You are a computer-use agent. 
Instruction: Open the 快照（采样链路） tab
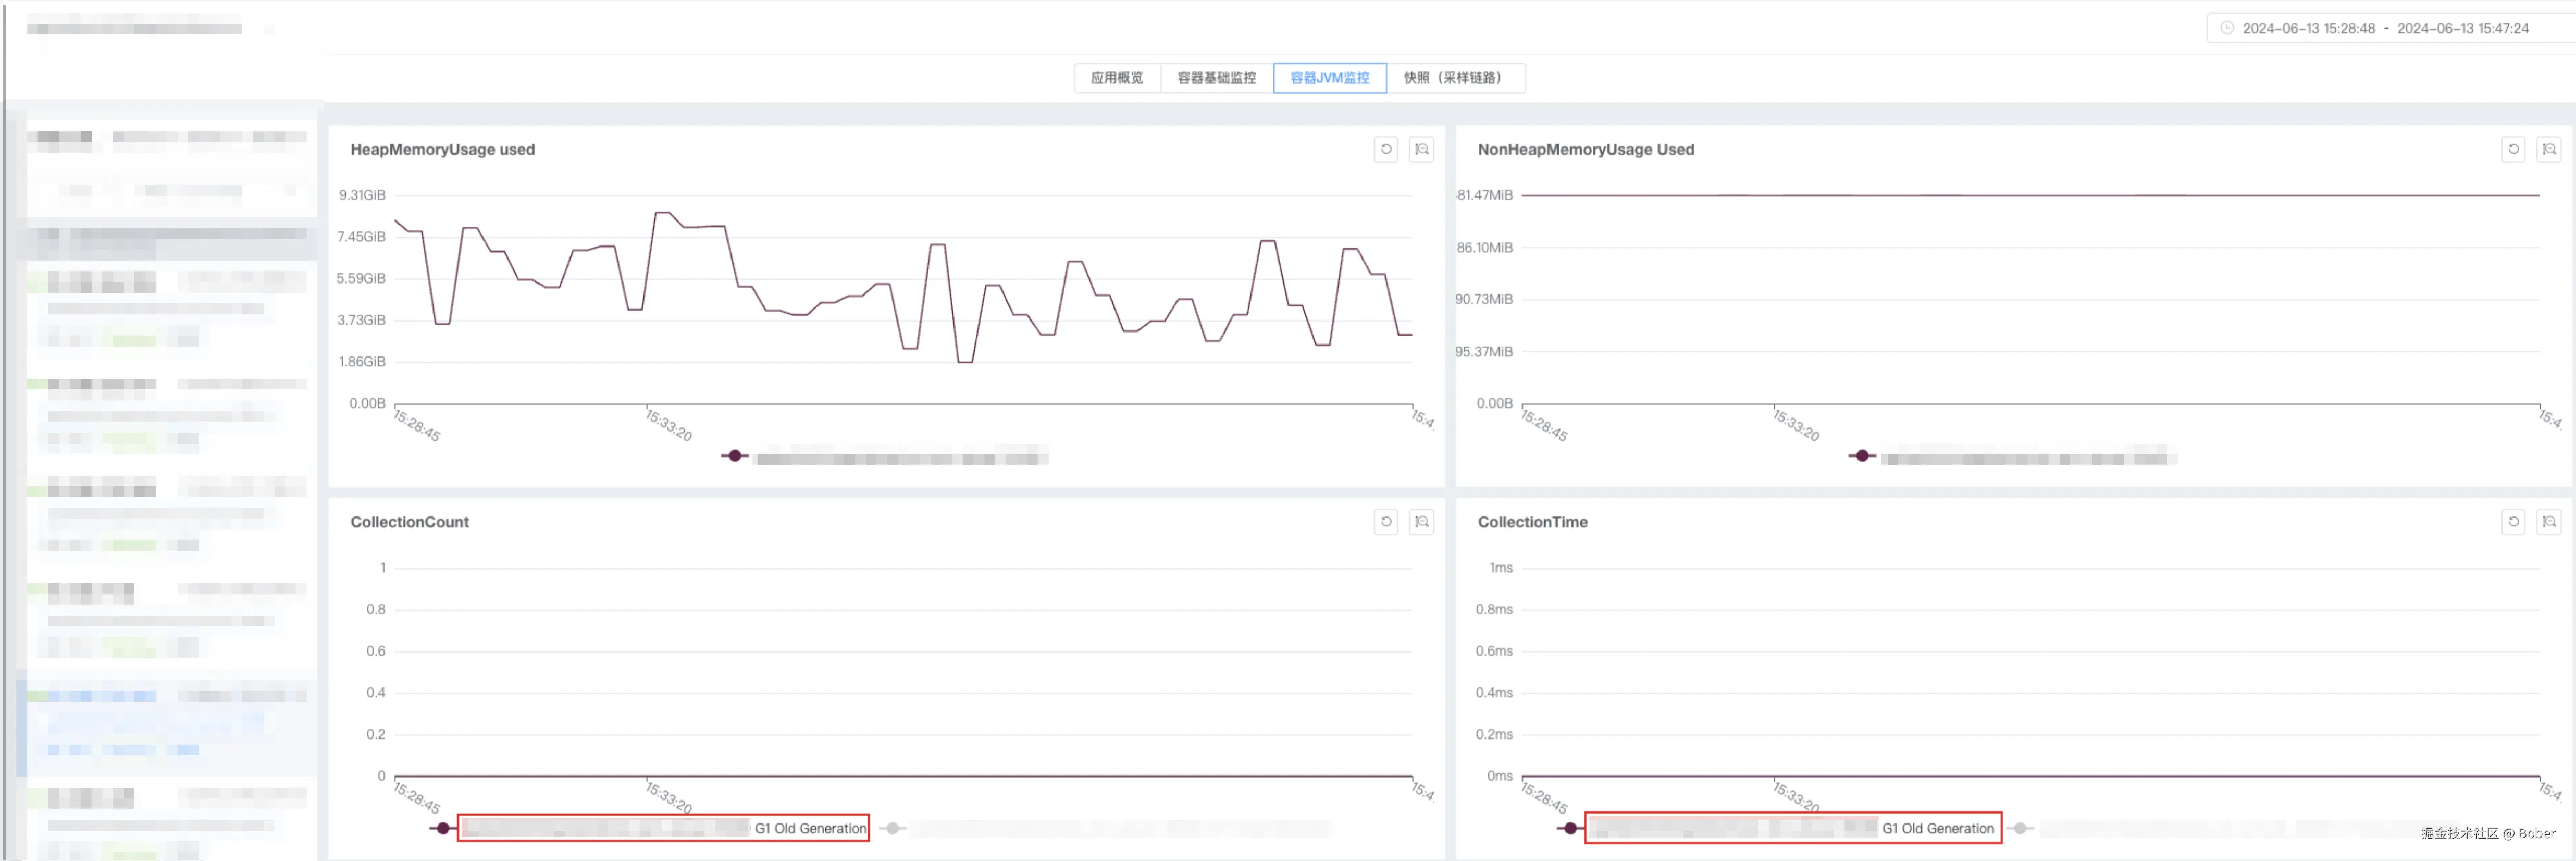1454,78
